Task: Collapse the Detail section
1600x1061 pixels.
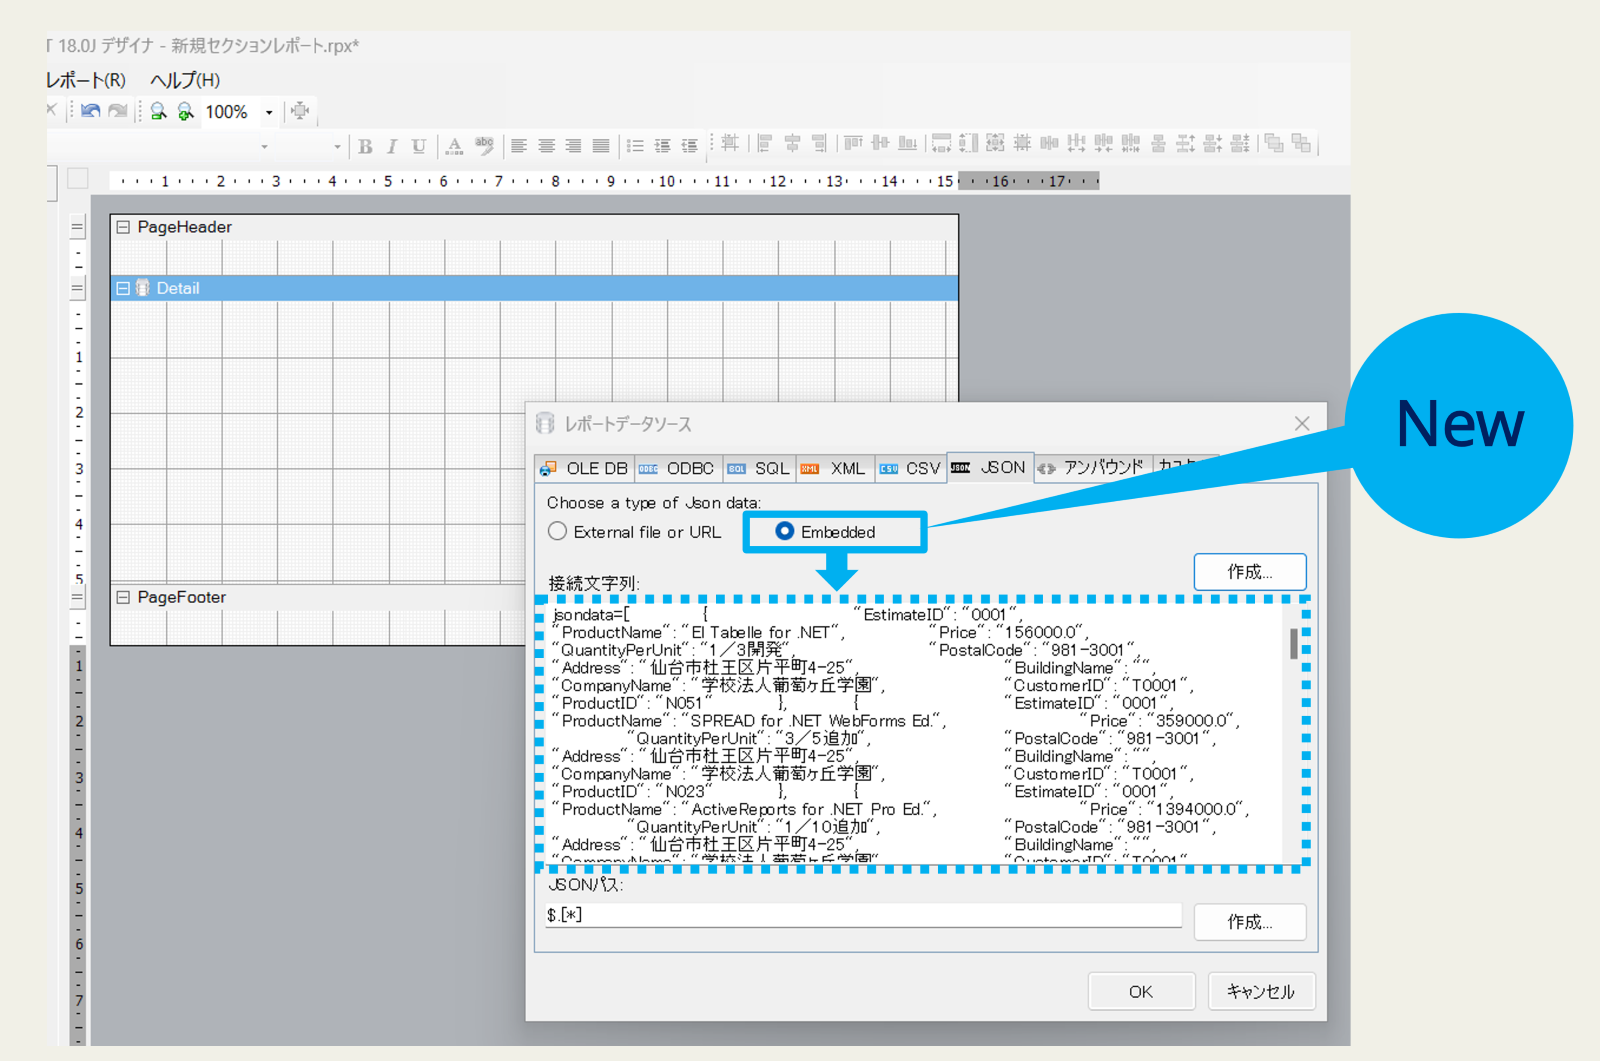Action: pos(123,288)
